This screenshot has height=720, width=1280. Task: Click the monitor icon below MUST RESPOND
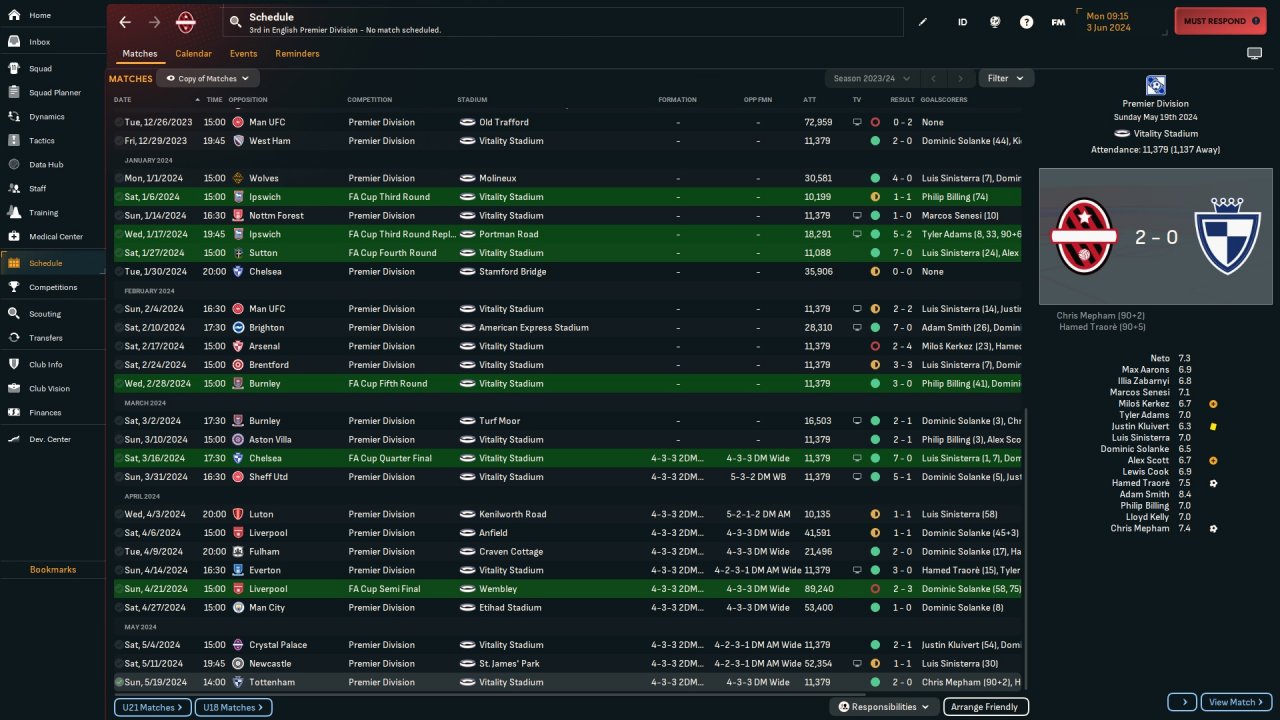click(1254, 53)
